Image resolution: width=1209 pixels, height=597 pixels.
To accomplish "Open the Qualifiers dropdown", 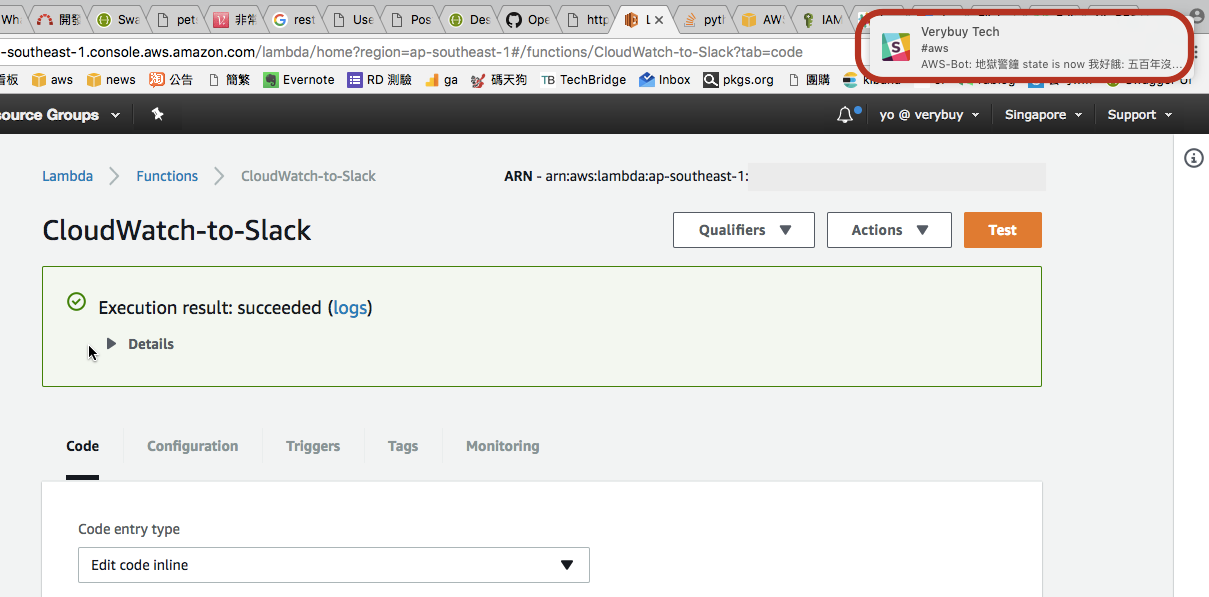I will coord(744,230).
